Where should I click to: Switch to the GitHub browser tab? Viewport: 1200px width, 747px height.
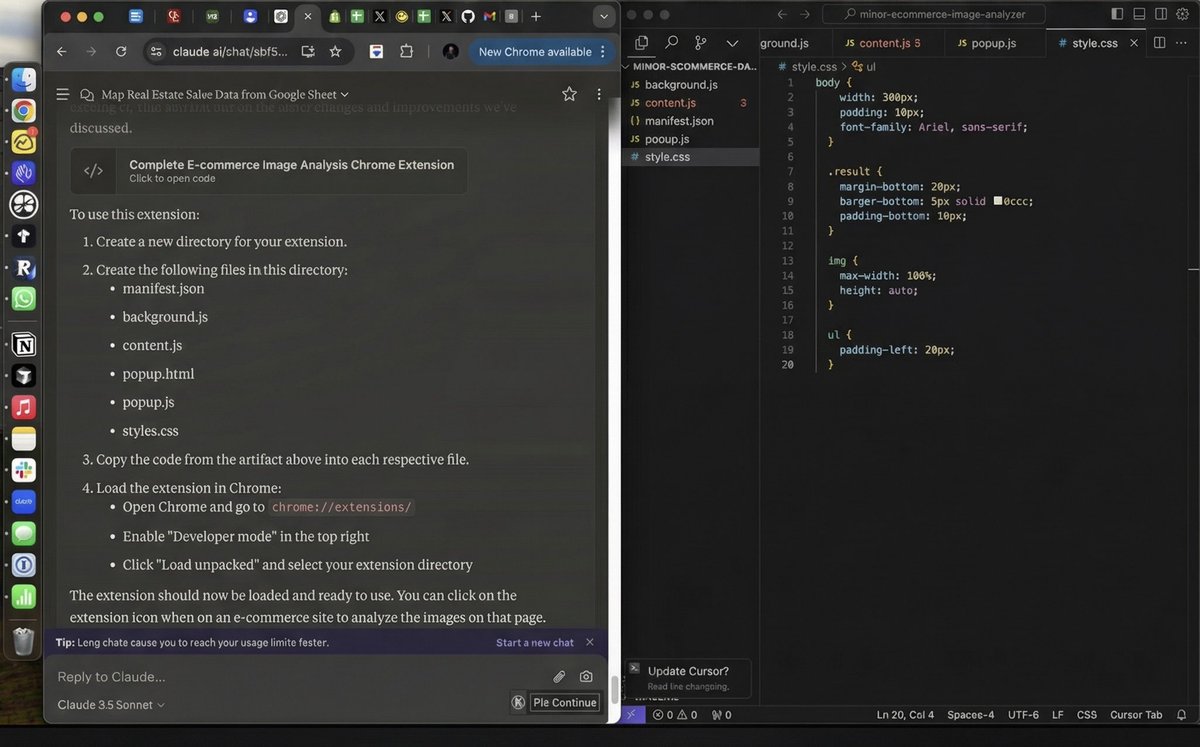pyautogui.click(x=467, y=16)
